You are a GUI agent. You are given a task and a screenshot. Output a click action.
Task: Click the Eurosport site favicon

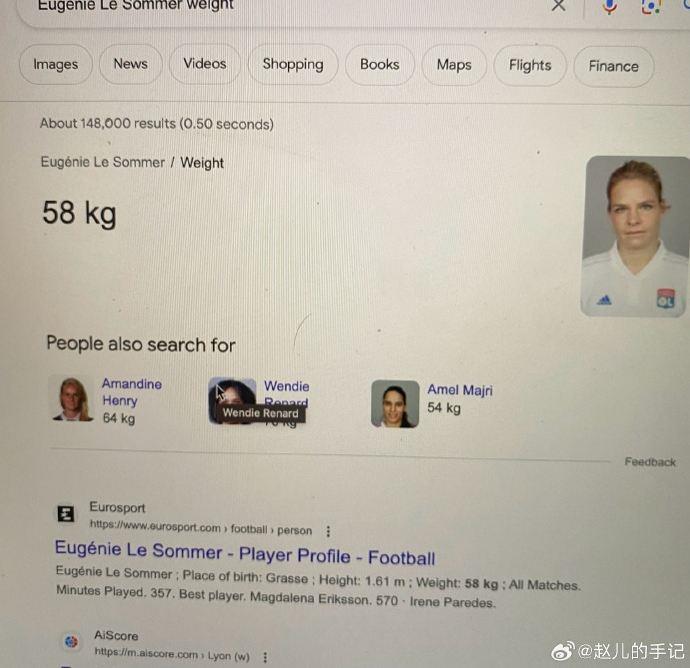click(x=66, y=514)
